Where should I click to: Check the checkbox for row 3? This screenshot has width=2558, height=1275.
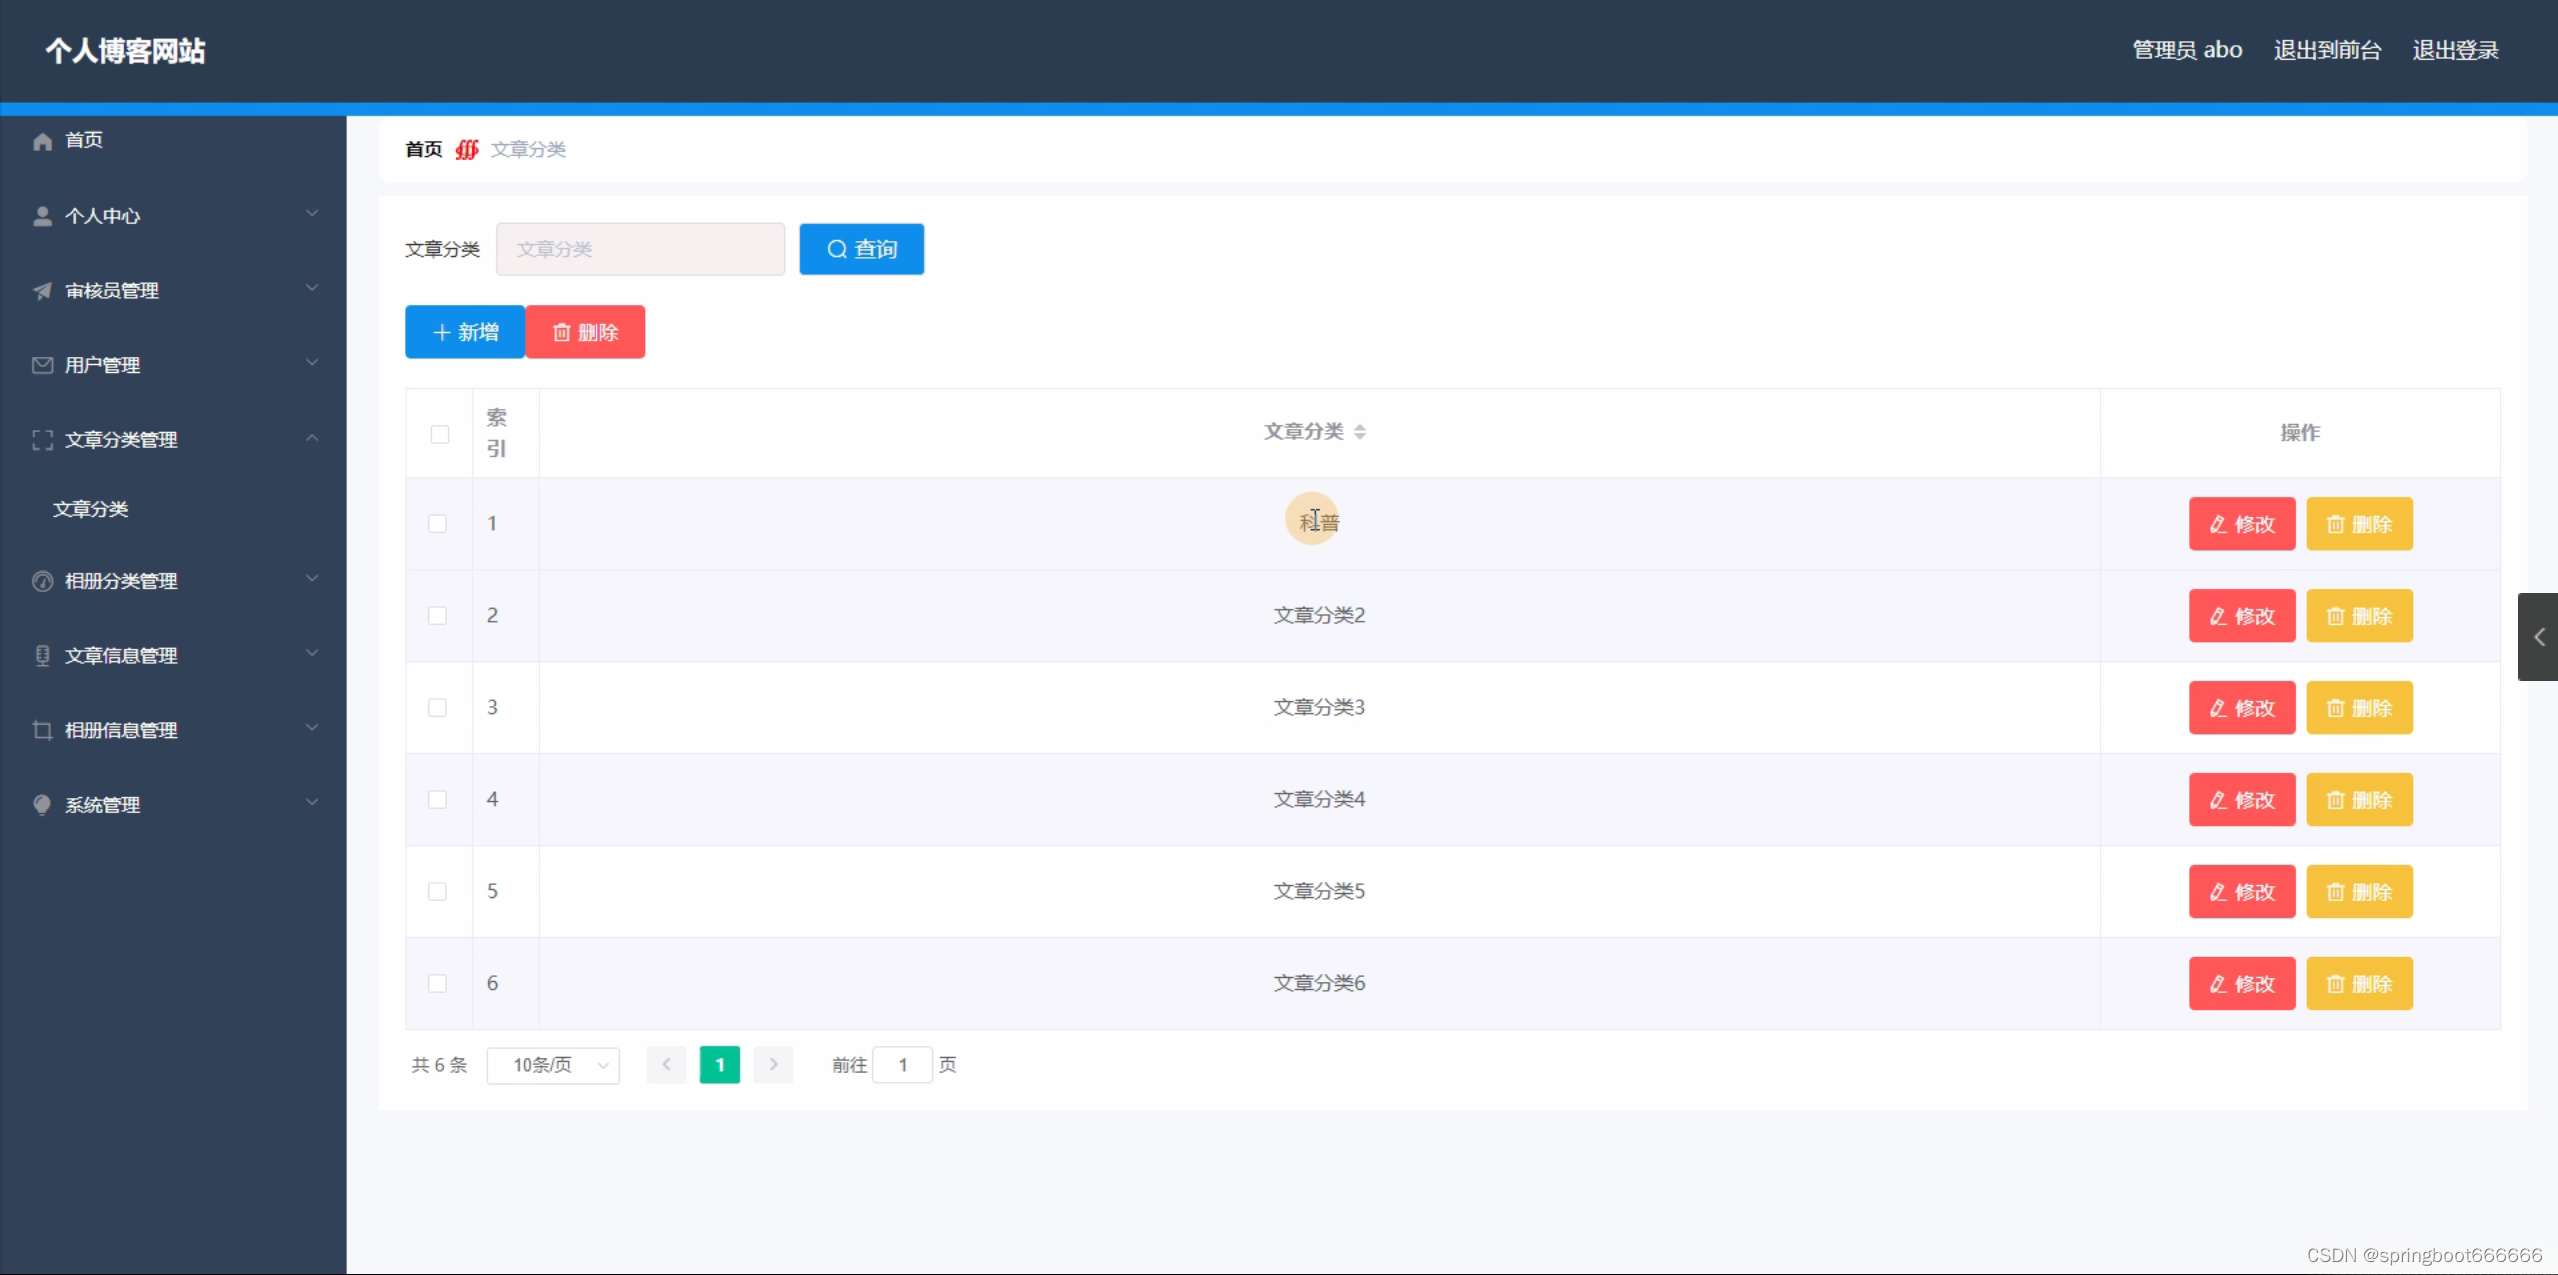(x=437, y=708)
